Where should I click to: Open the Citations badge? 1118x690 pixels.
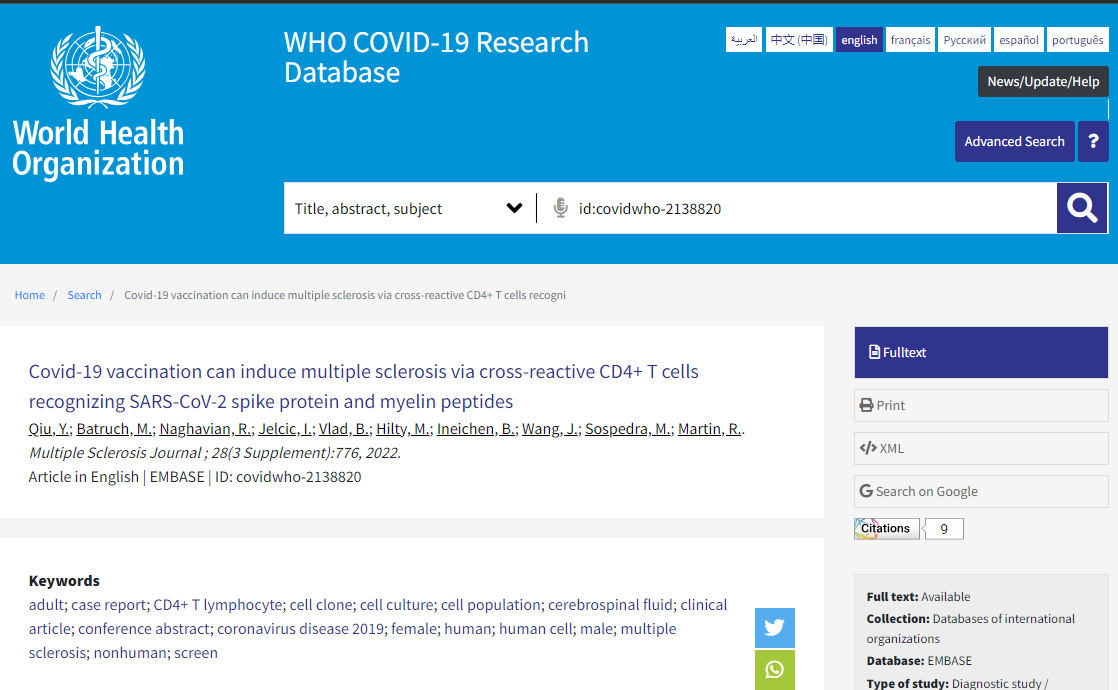click(886, 528)
